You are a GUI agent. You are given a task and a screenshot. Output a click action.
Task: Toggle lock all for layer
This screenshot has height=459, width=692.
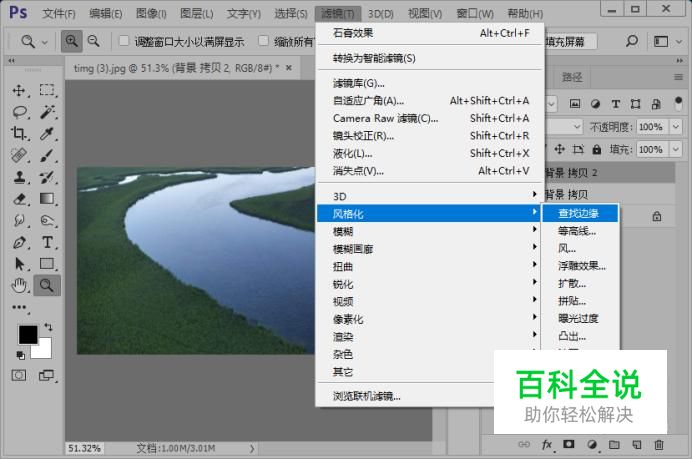click(x=597, y=150)
